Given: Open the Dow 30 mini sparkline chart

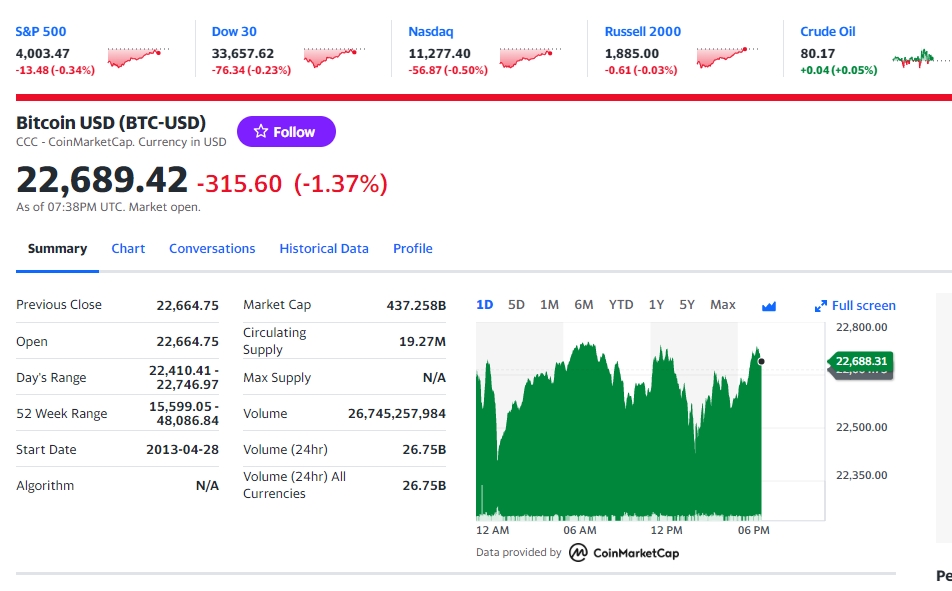Looking at the screenshot, I should click(x=335, y=56).
